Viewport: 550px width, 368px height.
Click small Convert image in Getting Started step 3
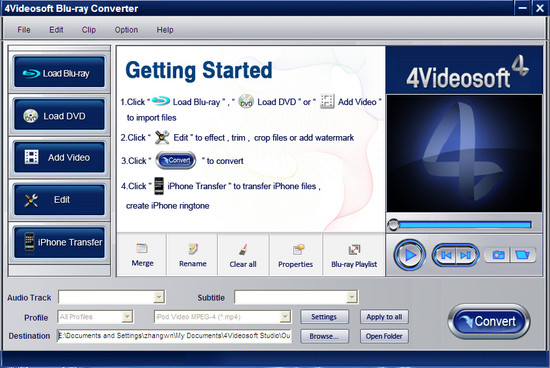pyautogui.click(x=176, y=160)
